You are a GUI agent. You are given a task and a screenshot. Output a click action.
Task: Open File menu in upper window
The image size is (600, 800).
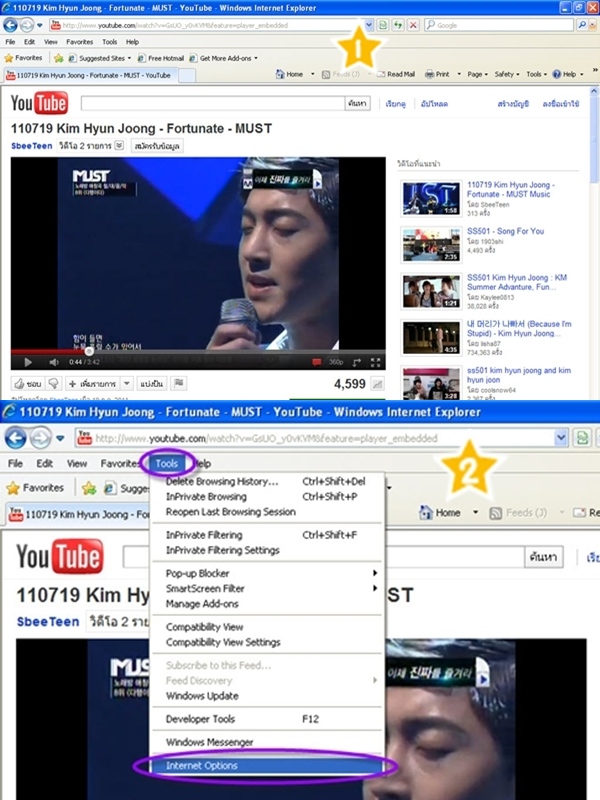tap(10, 42)
